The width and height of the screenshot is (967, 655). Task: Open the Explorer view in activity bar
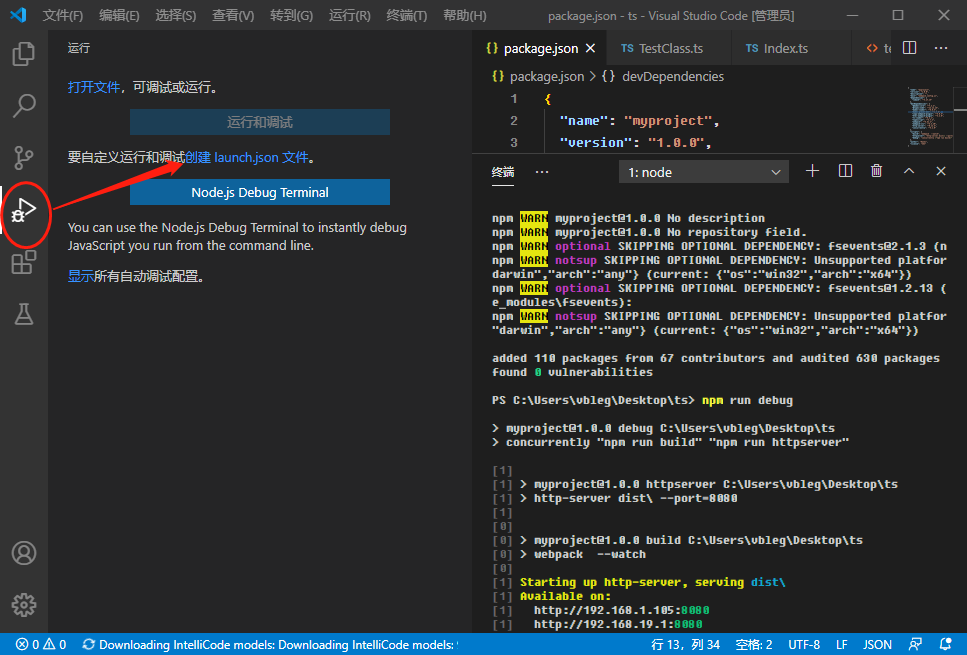23,54
